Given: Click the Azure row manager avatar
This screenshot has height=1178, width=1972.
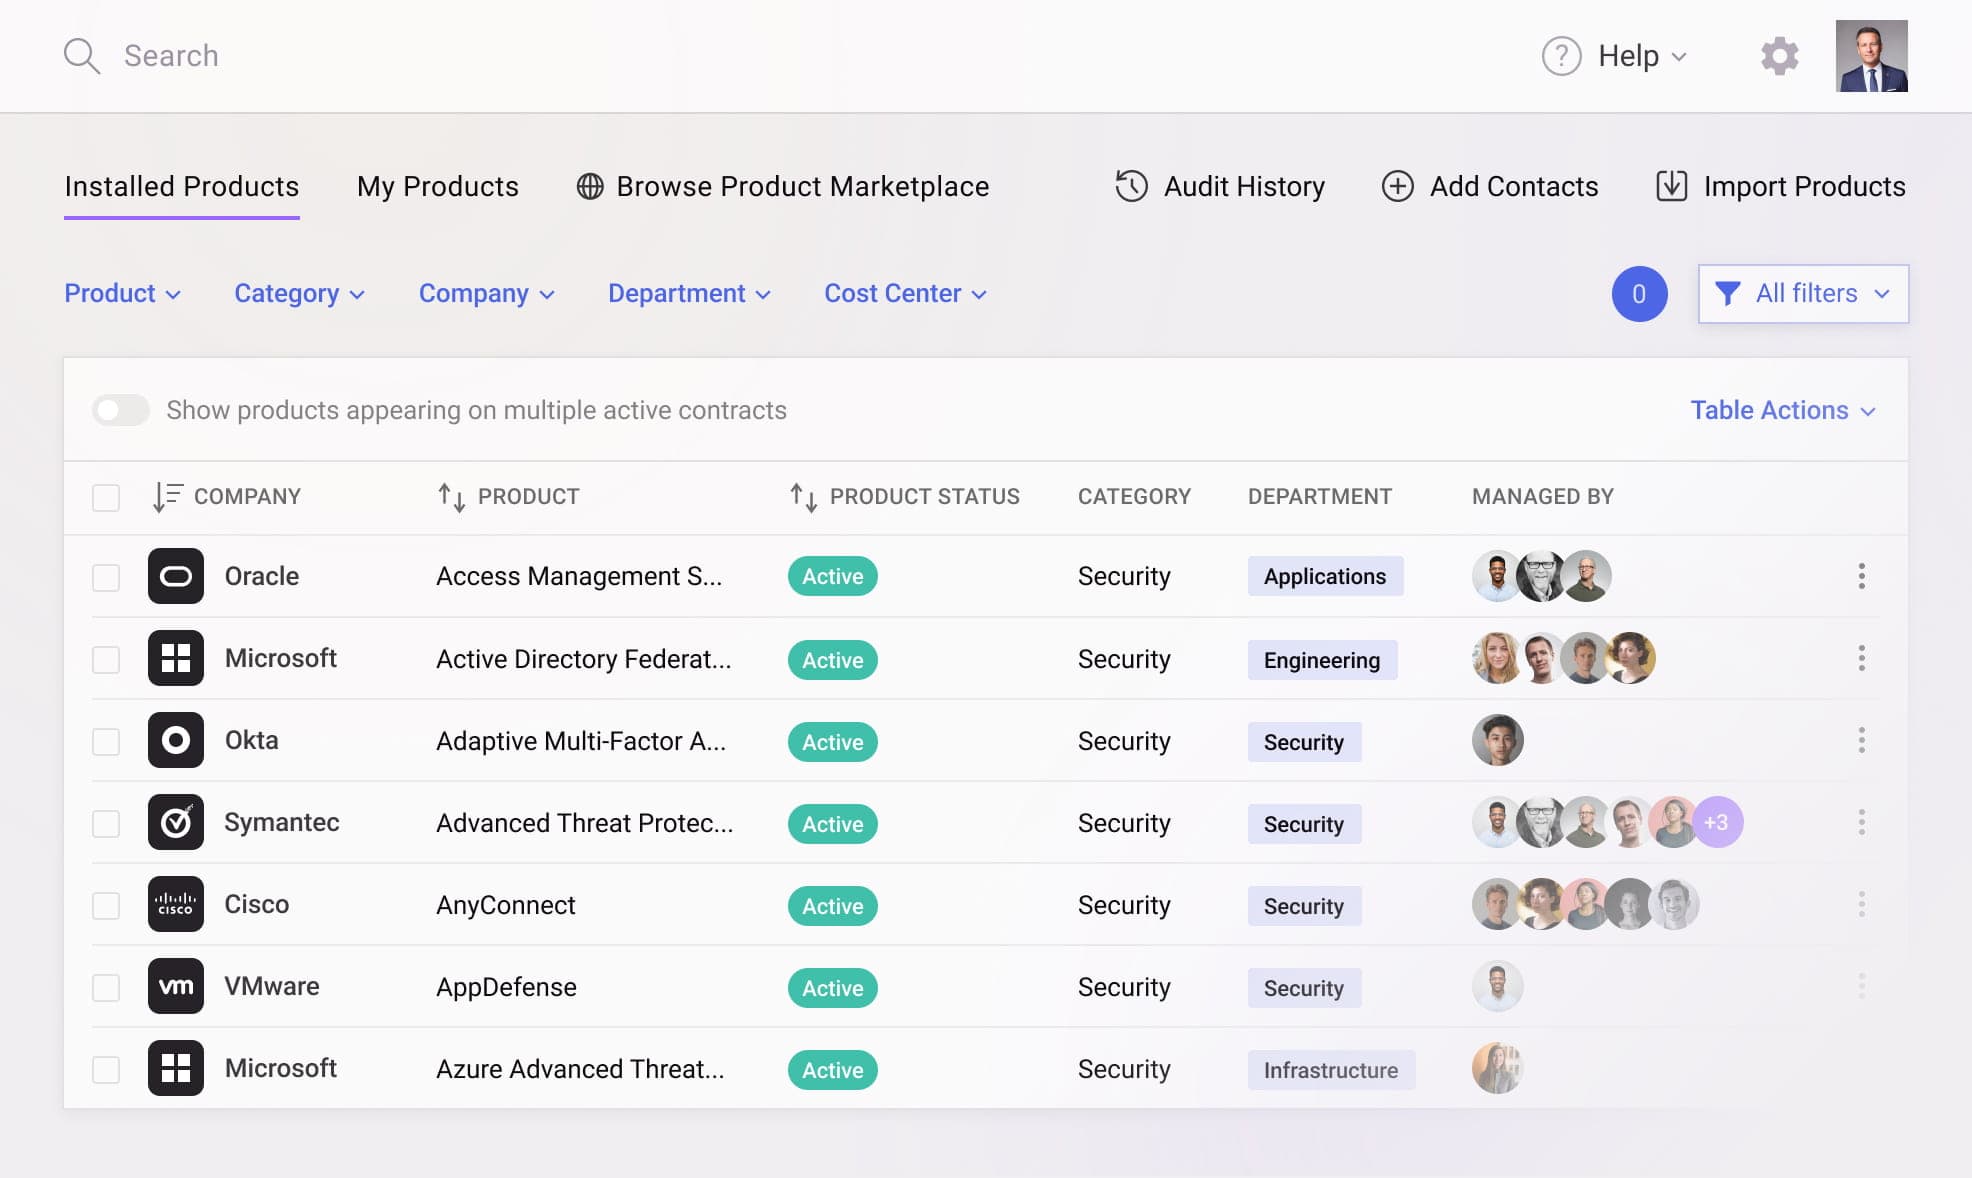Looking at the screenshot, I should click(1497, 1068).
